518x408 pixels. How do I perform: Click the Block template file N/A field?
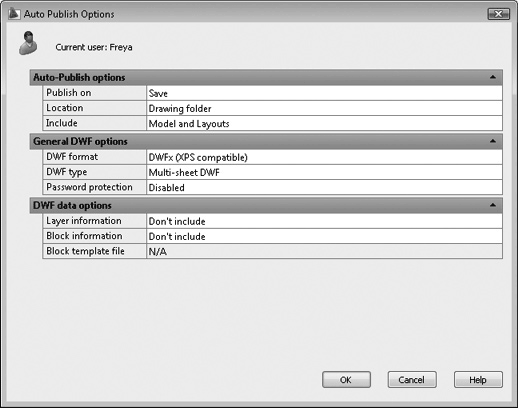(x=324, y=251)
